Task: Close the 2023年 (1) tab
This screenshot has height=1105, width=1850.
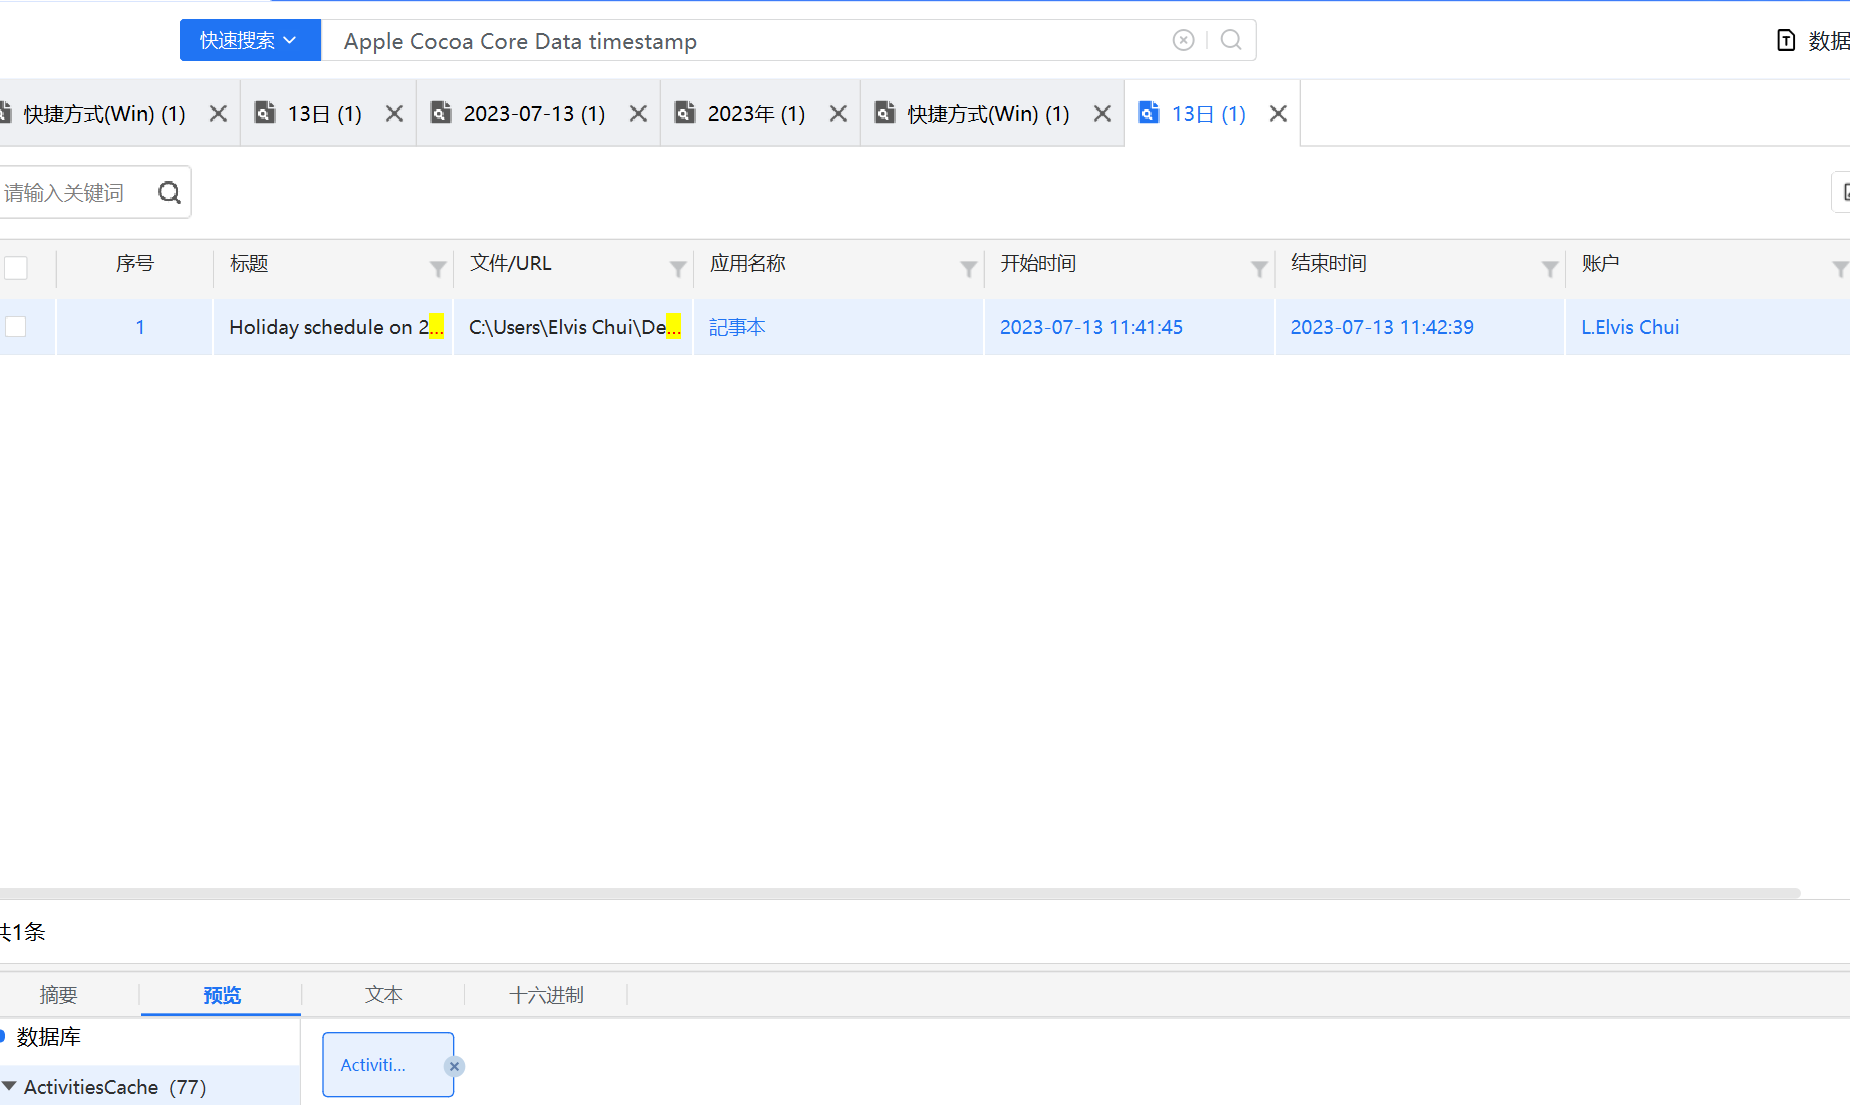Action: click(x=838, y=114)
